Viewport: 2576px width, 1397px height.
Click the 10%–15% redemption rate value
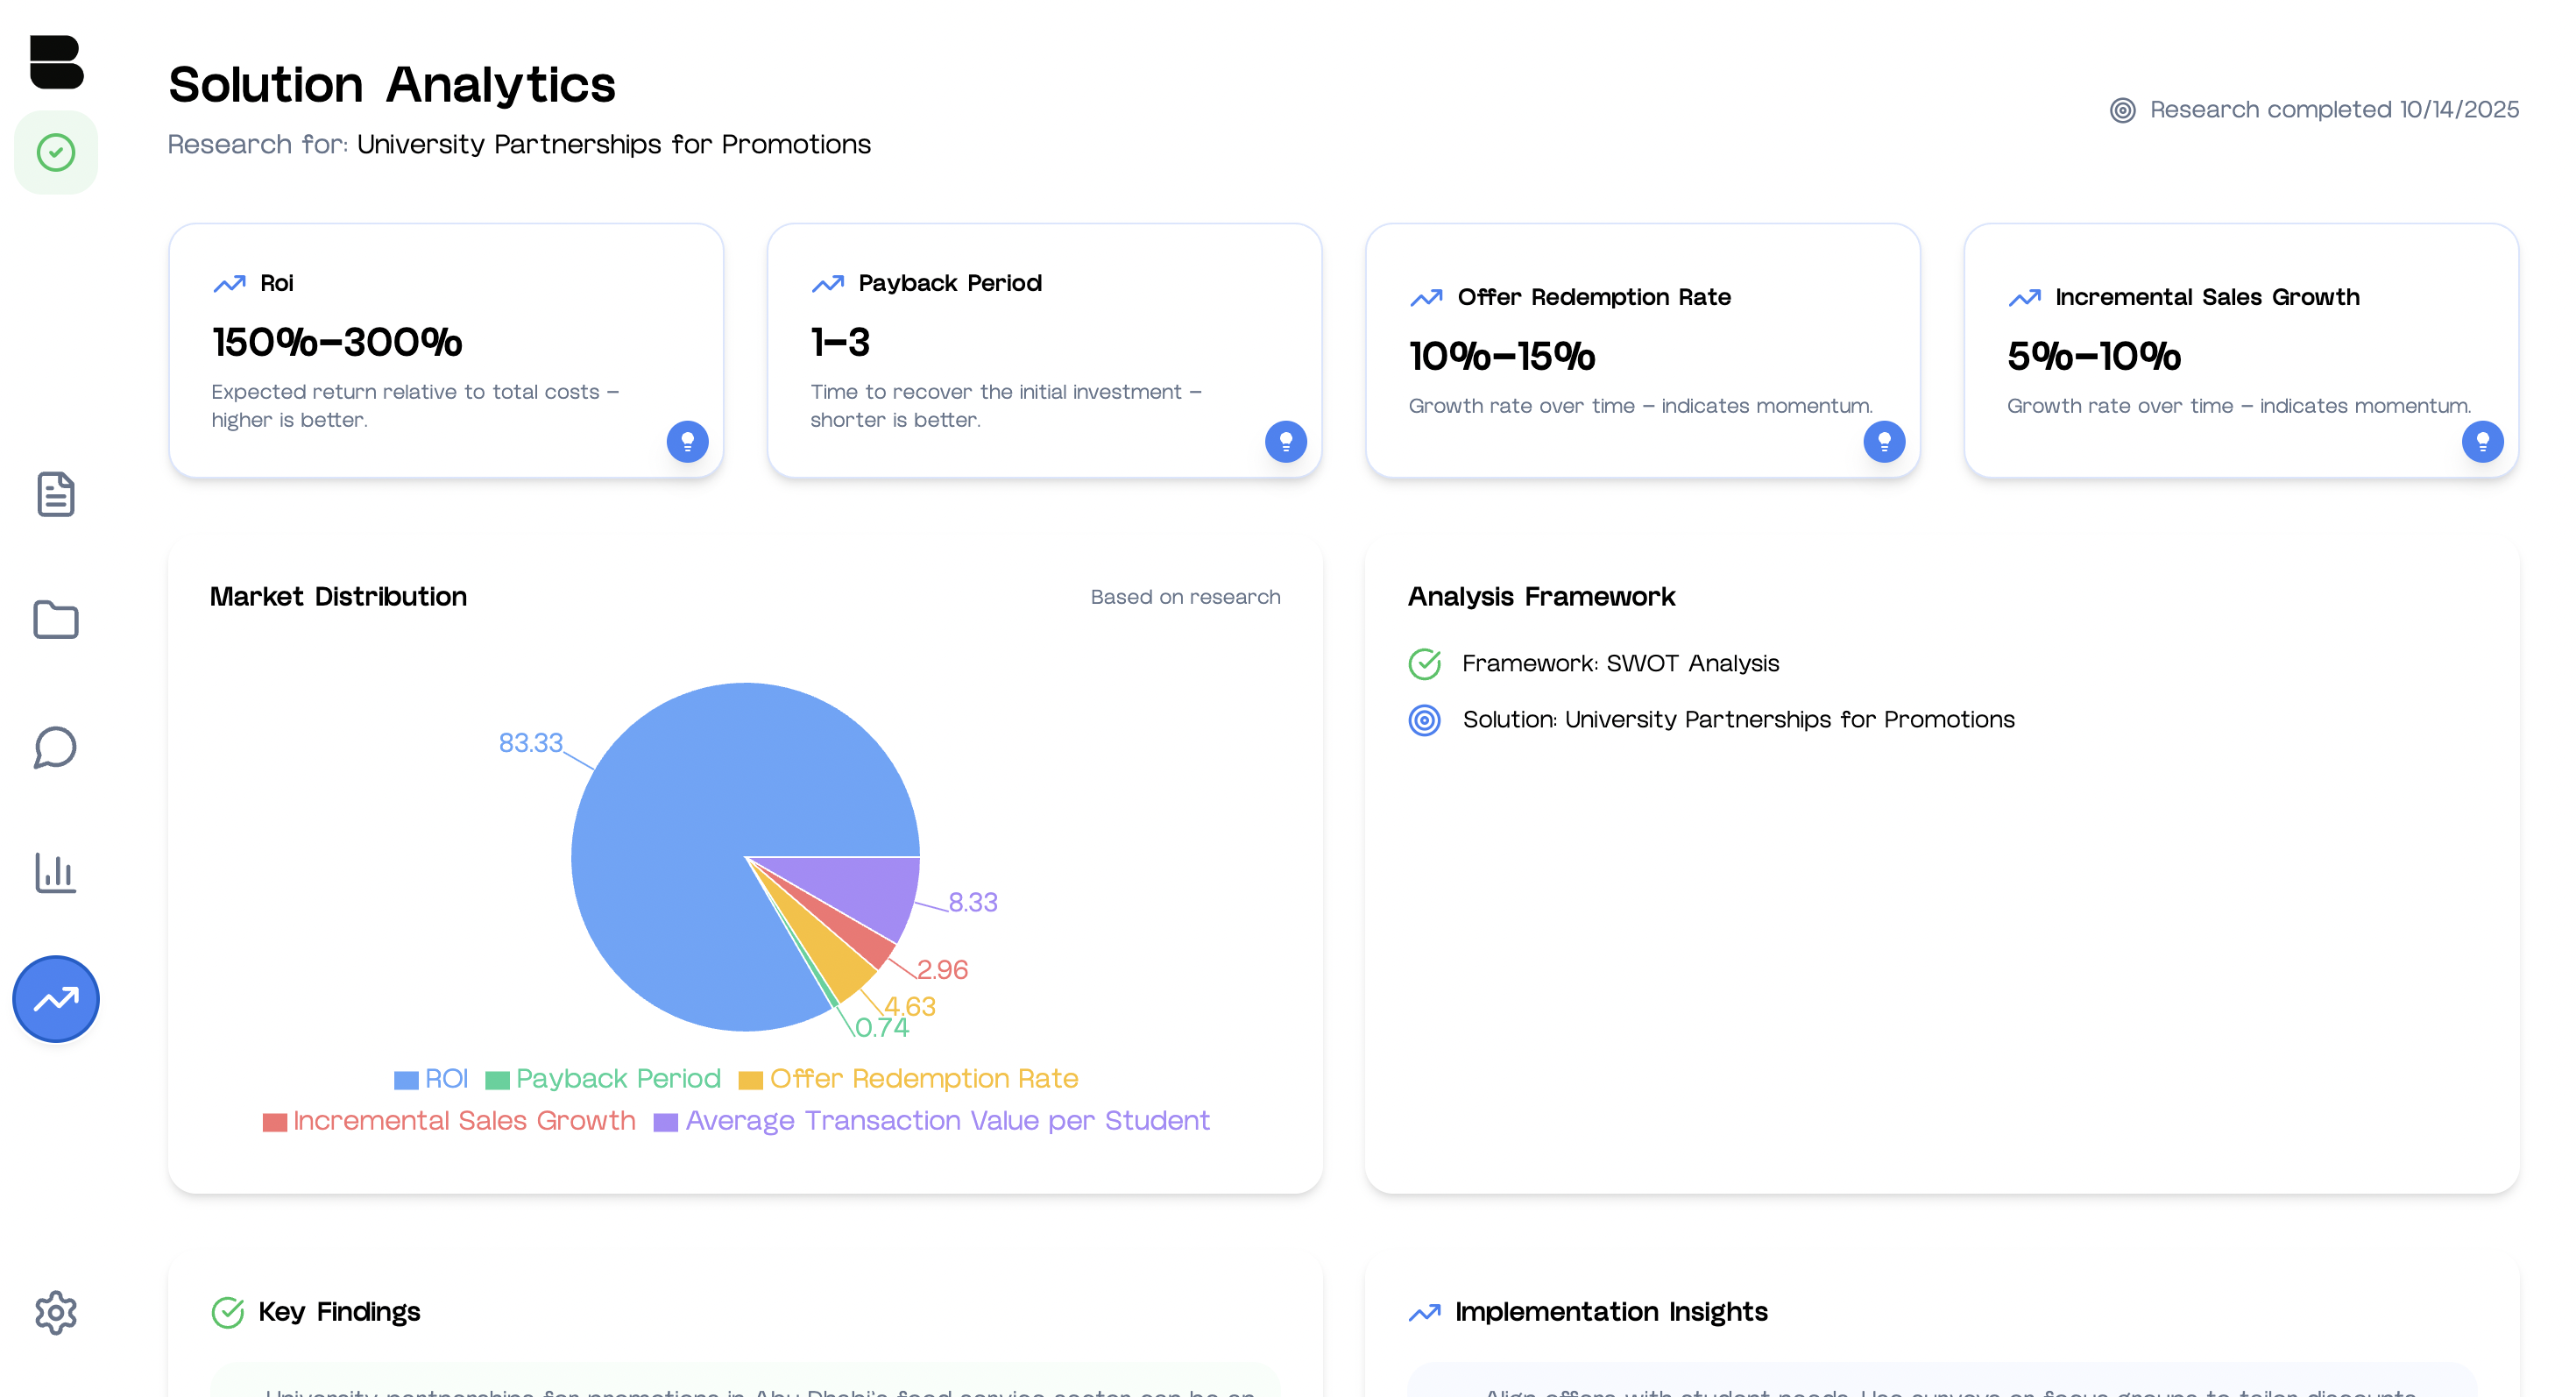[1502, 357]
